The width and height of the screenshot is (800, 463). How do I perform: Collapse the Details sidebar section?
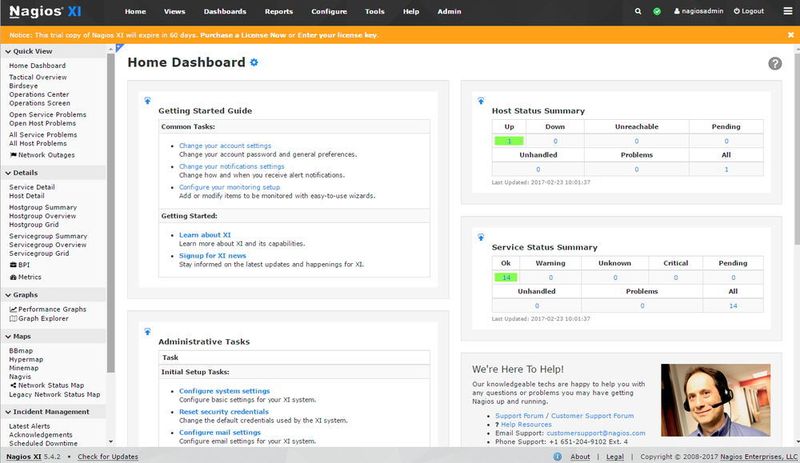[21, 173]
